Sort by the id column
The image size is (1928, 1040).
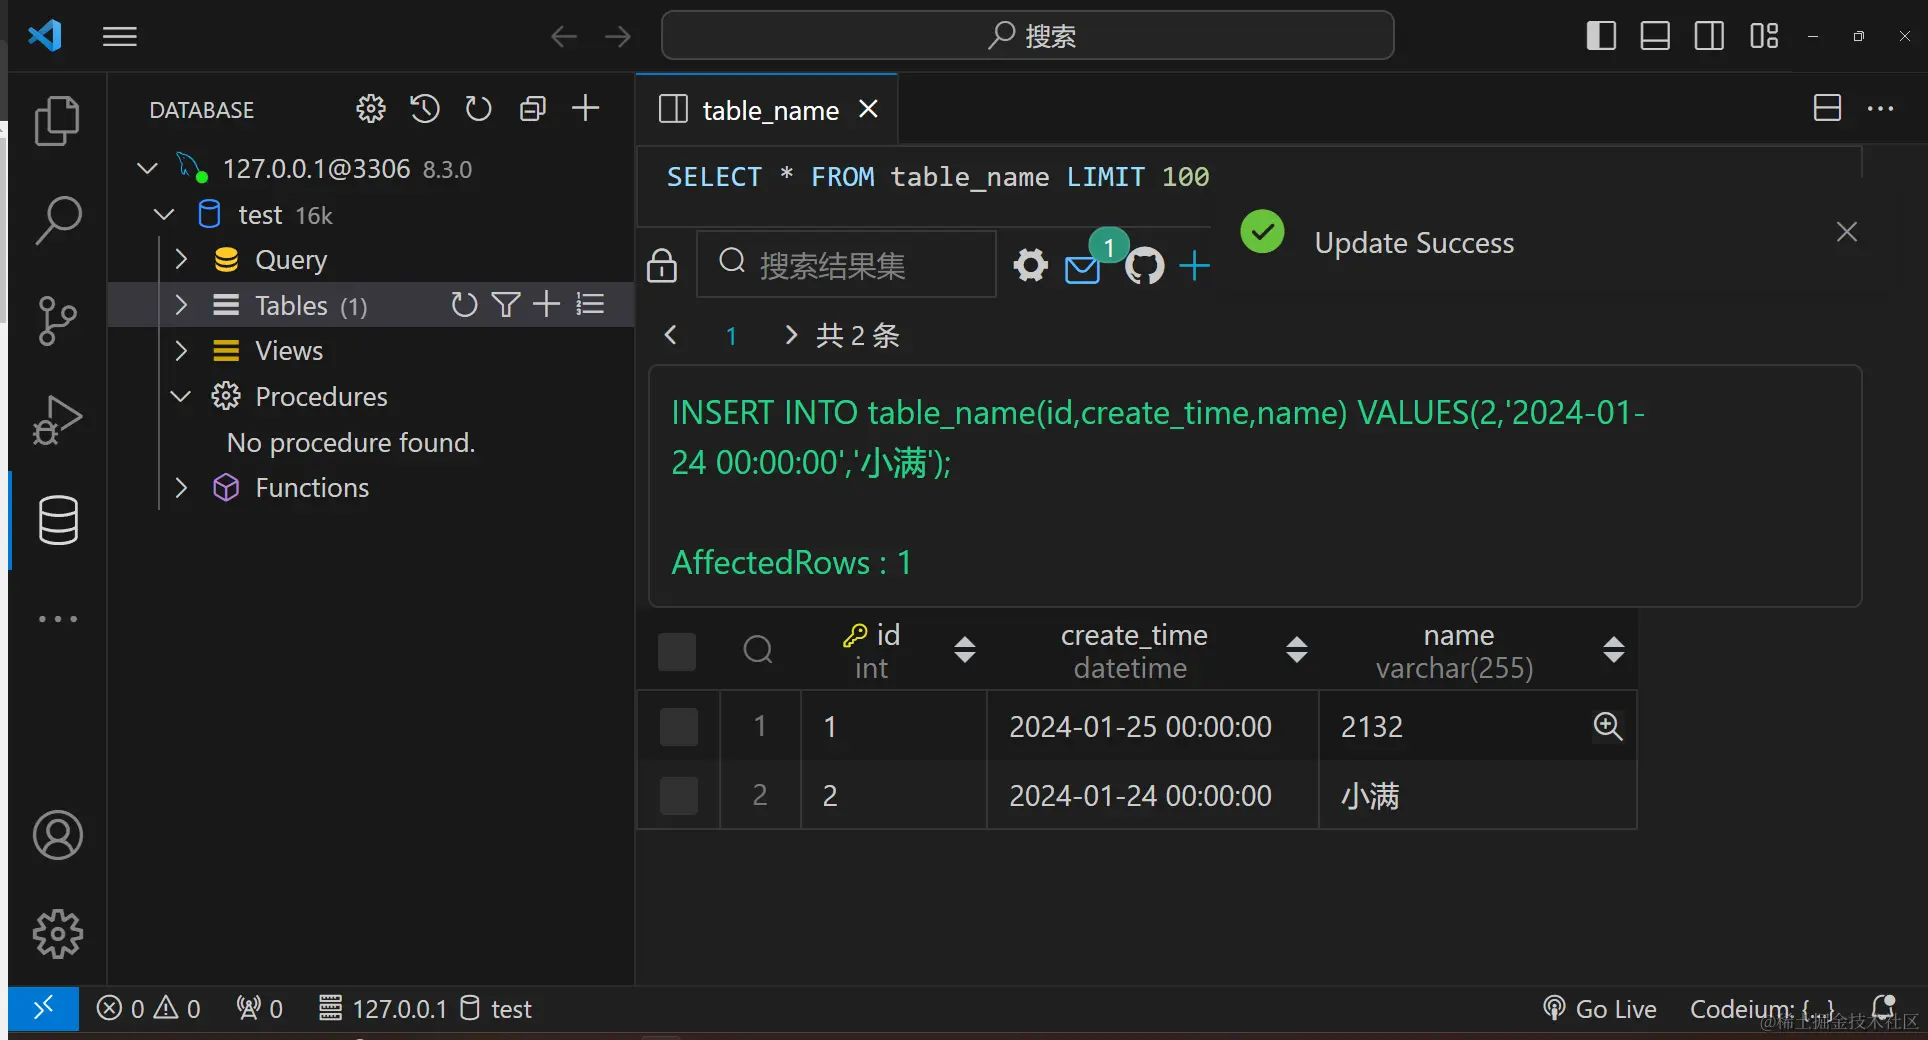point(965,650)
